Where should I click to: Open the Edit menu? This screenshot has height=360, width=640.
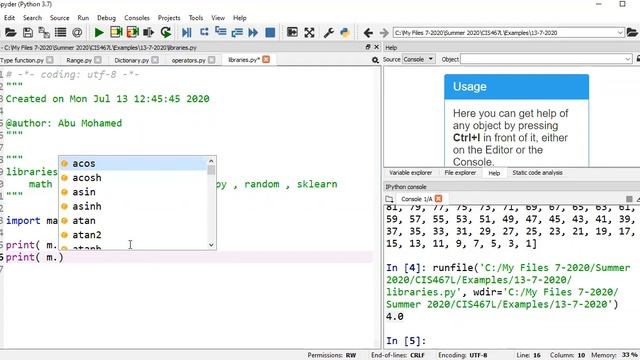point(9,18)
